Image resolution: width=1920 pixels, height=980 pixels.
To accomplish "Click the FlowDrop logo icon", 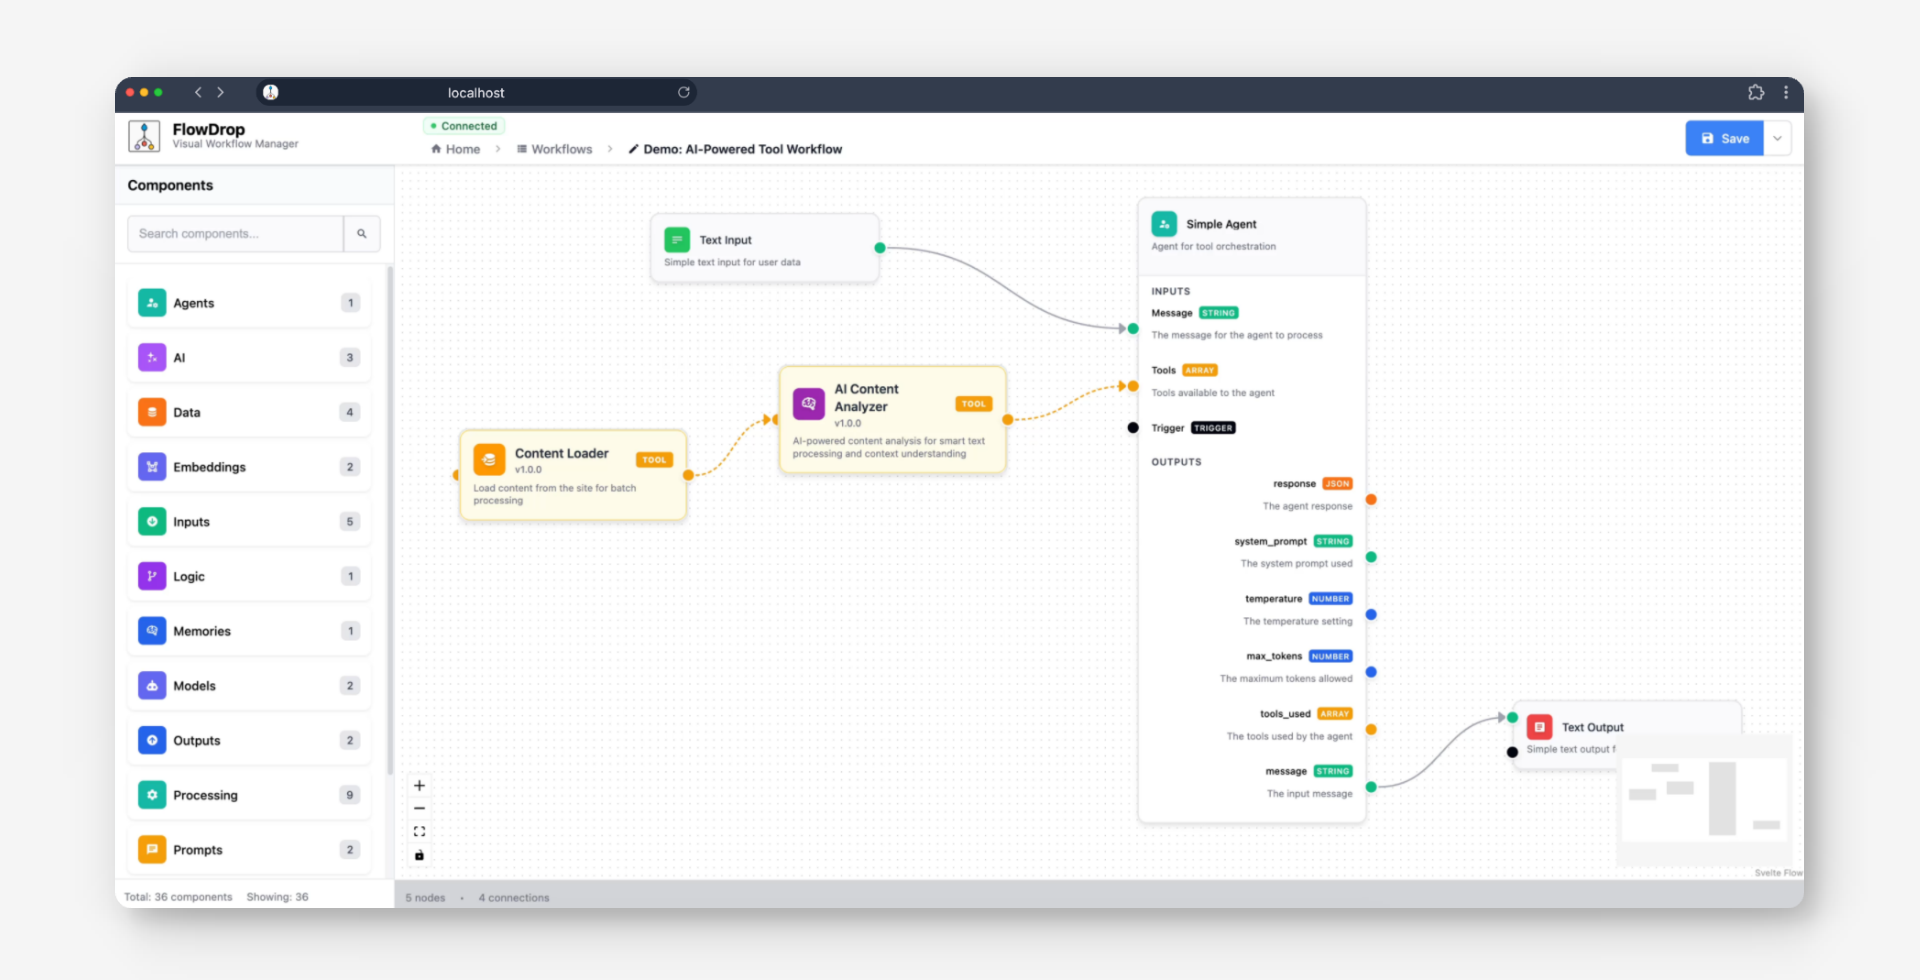I will 145,137.
